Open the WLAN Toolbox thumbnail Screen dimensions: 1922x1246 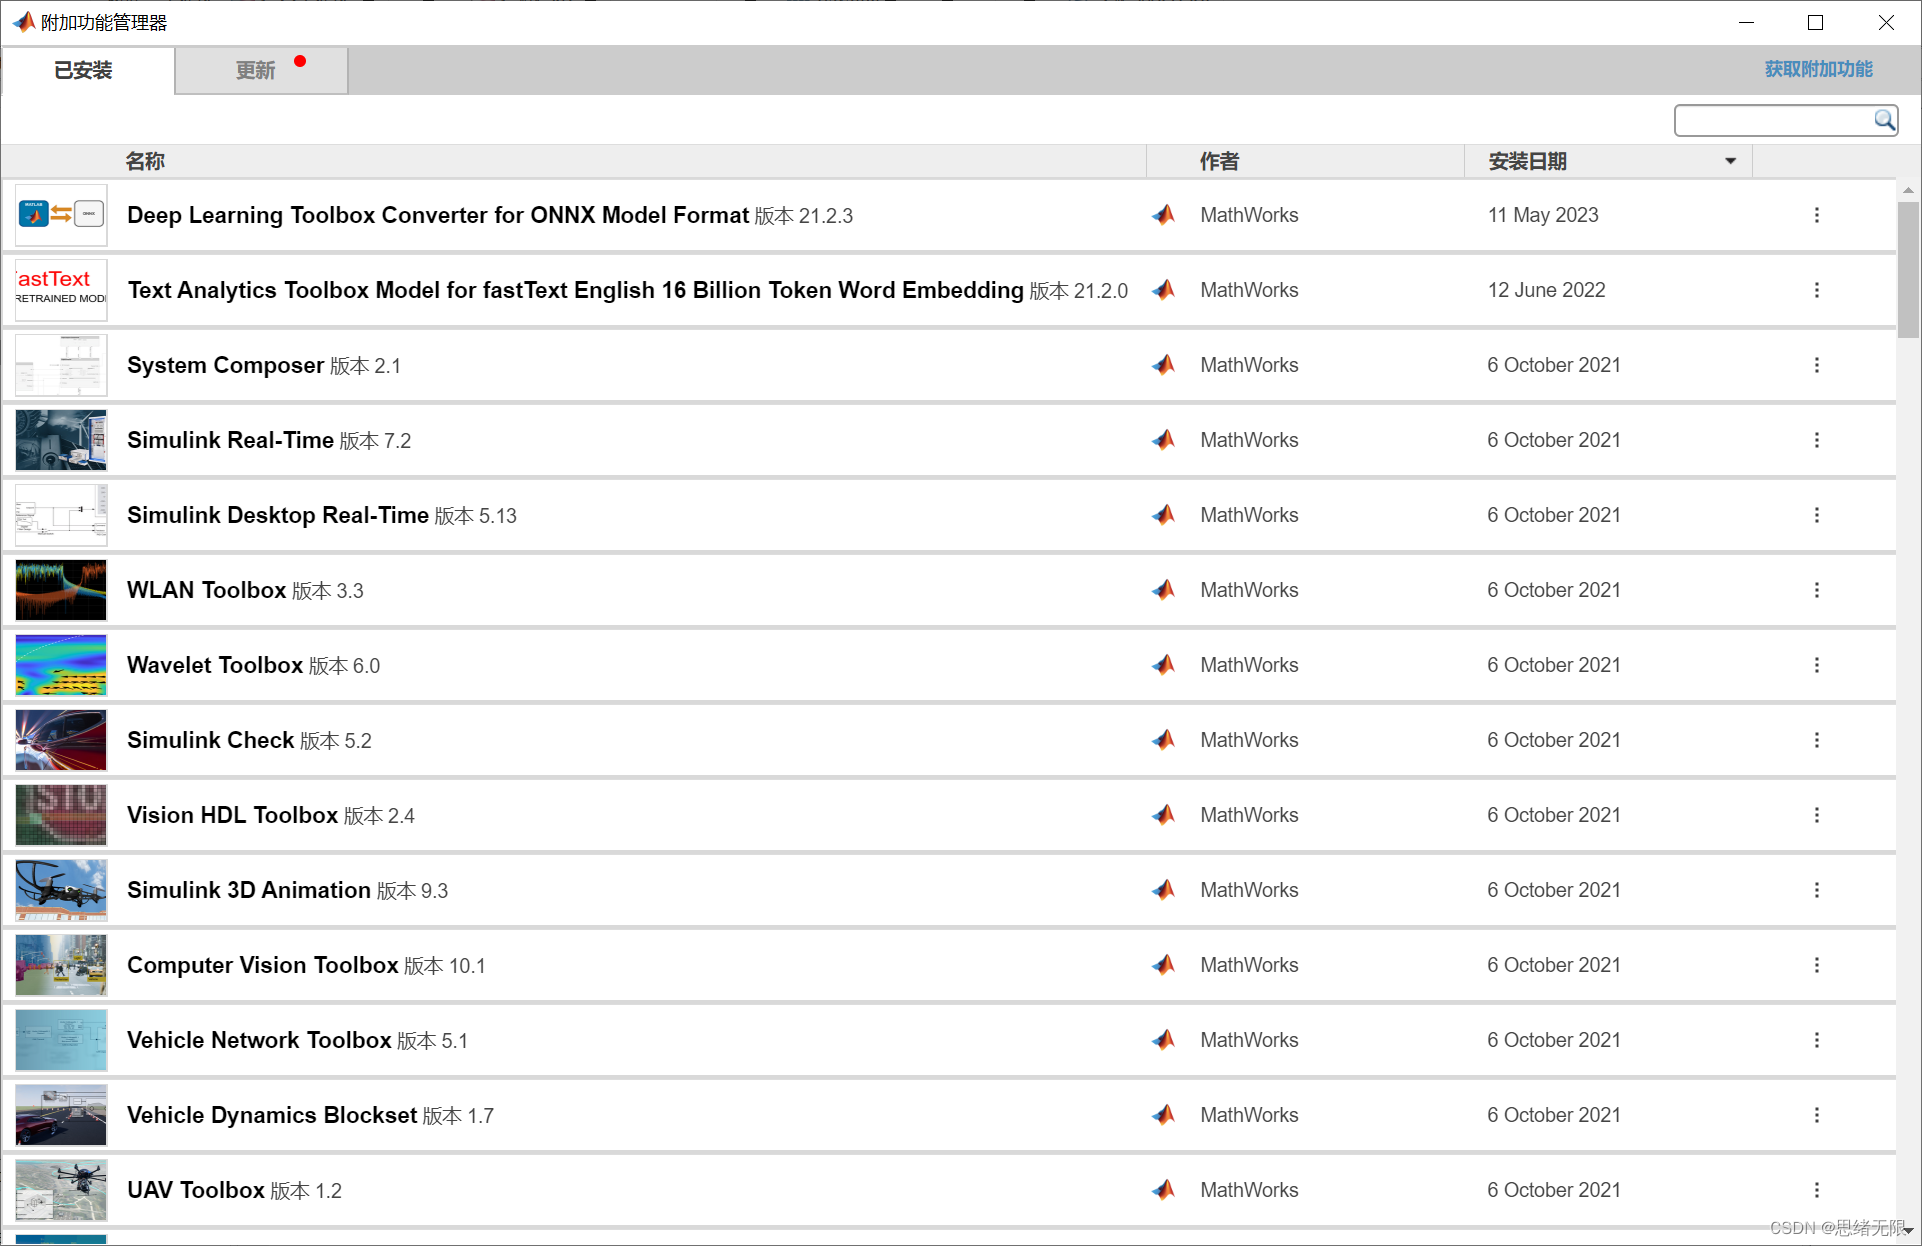(61, 590)
